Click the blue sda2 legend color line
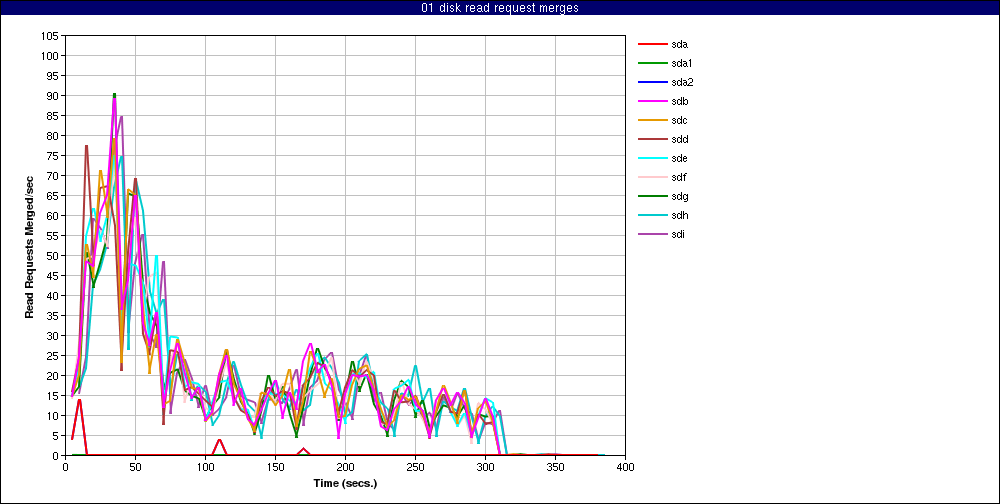 click(x=651, y=82)
